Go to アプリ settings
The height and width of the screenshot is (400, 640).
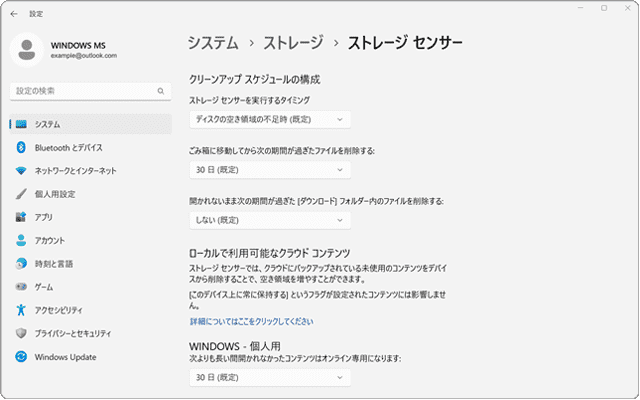91,217
